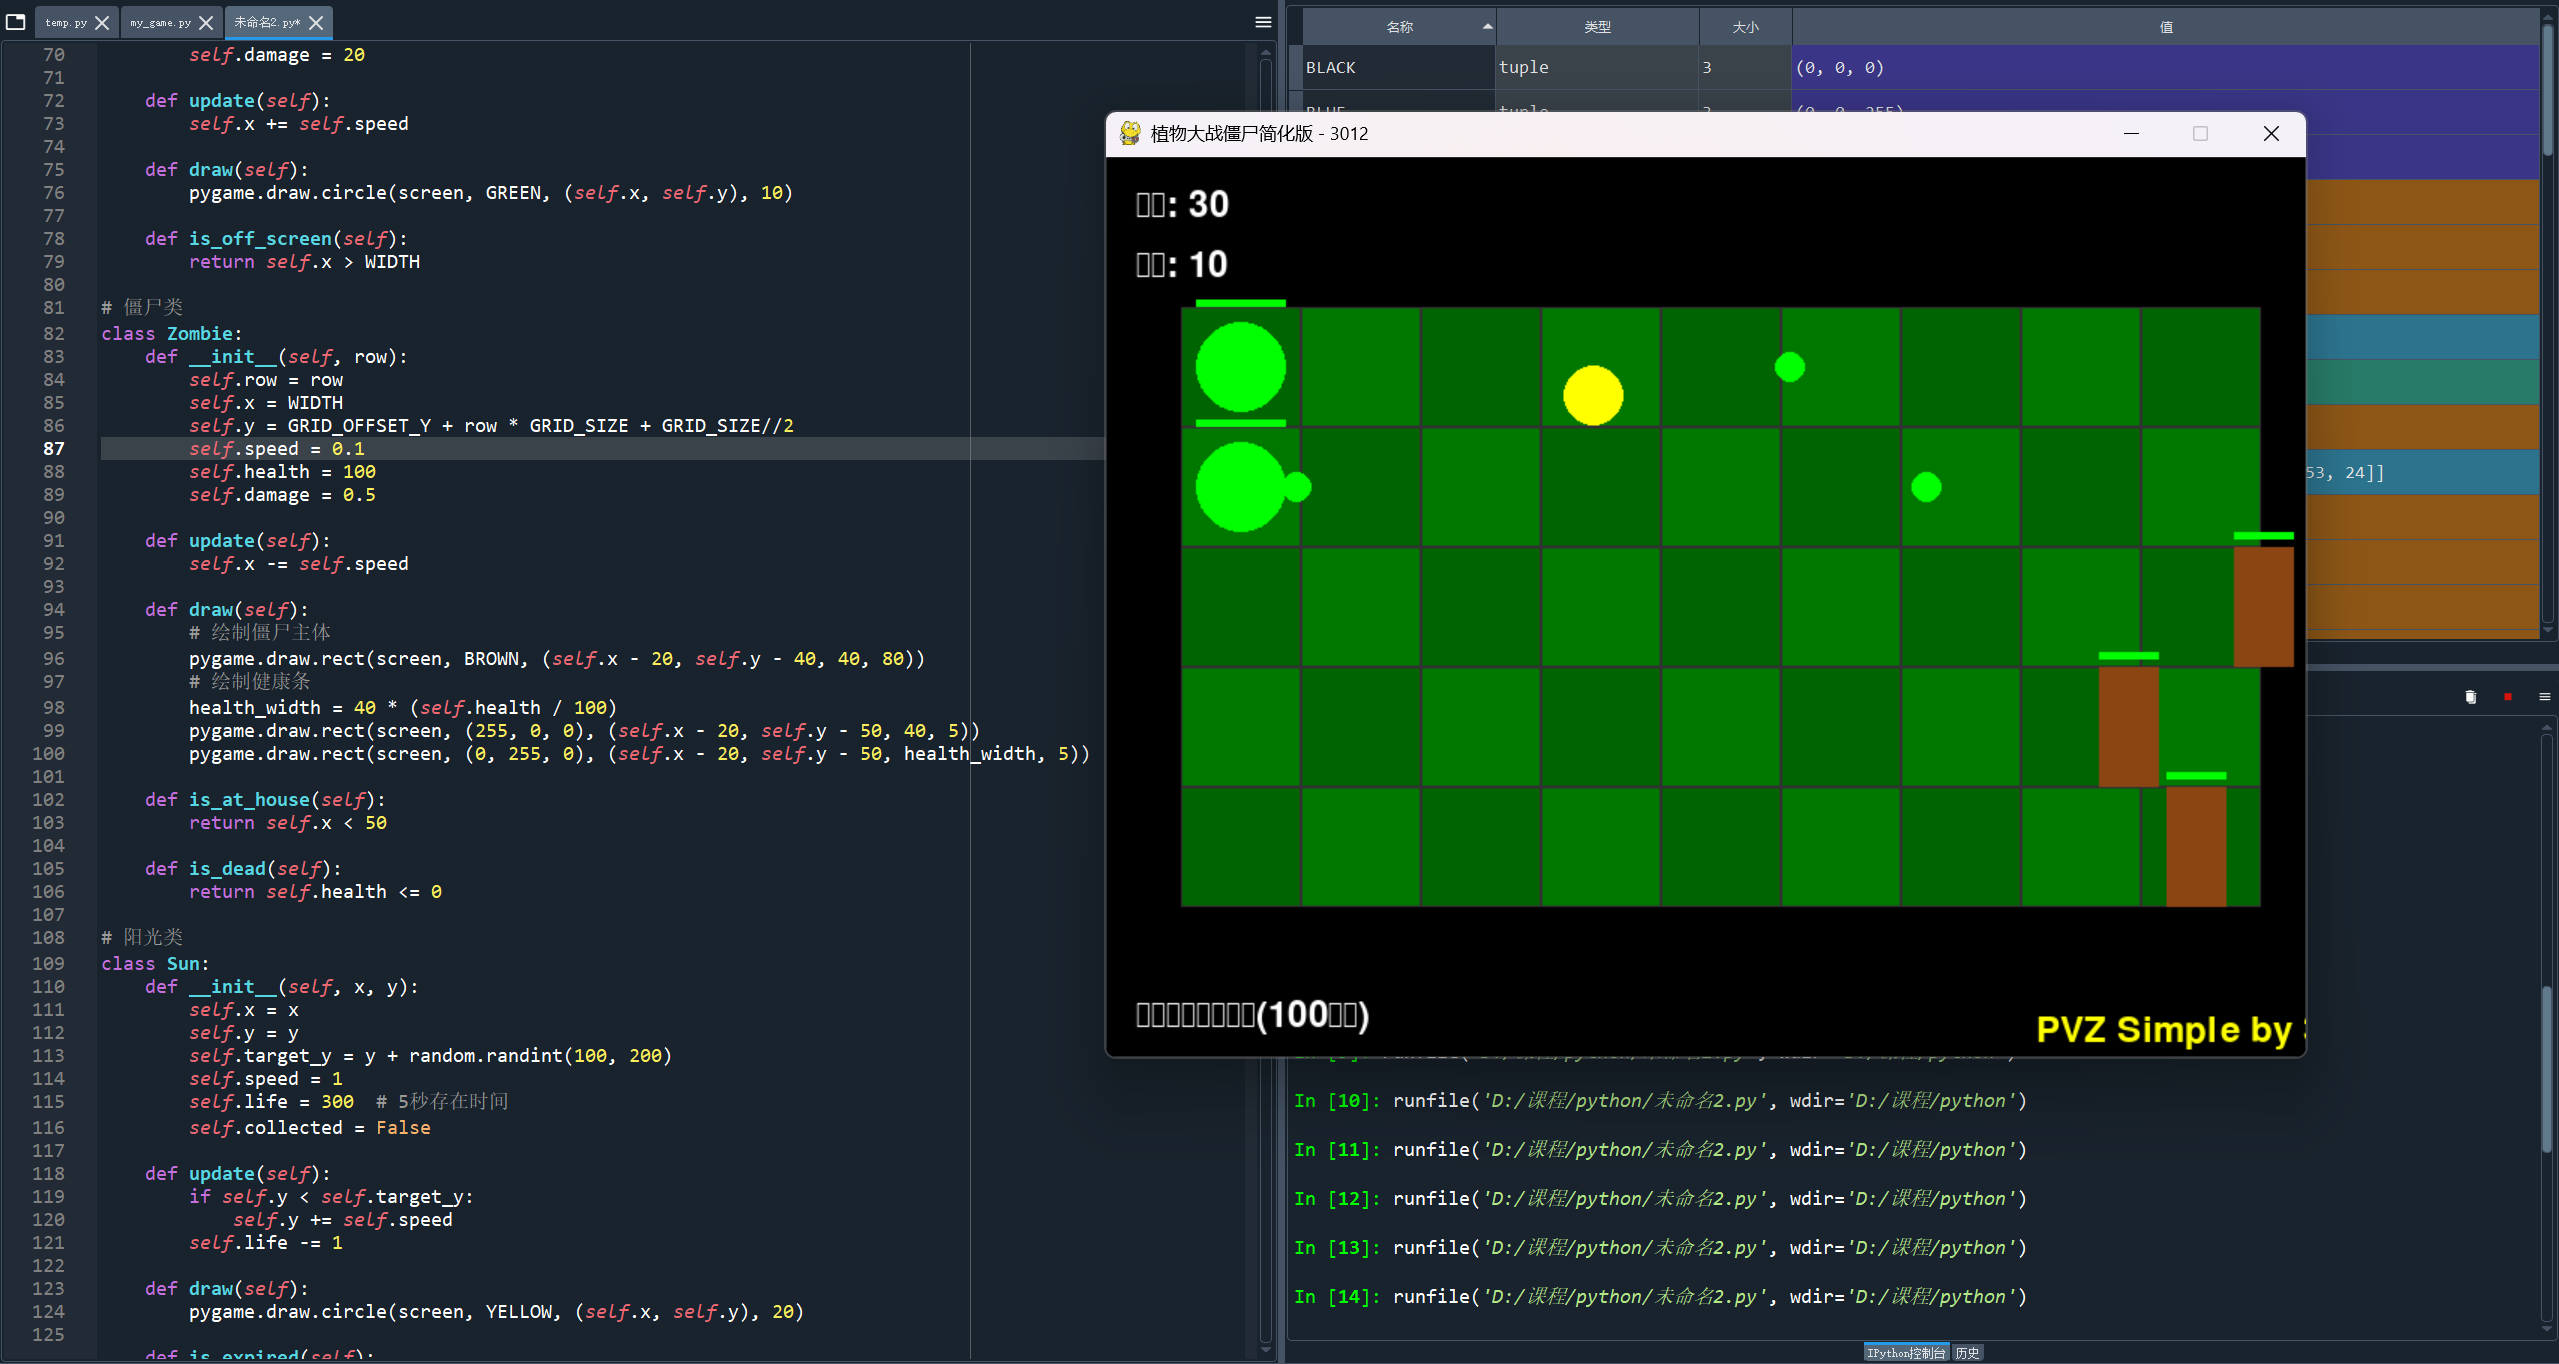Viewport: 2559px width, 1364px height.
Task: Click the 大小 size column header
Action: (x=1745, y=27)
